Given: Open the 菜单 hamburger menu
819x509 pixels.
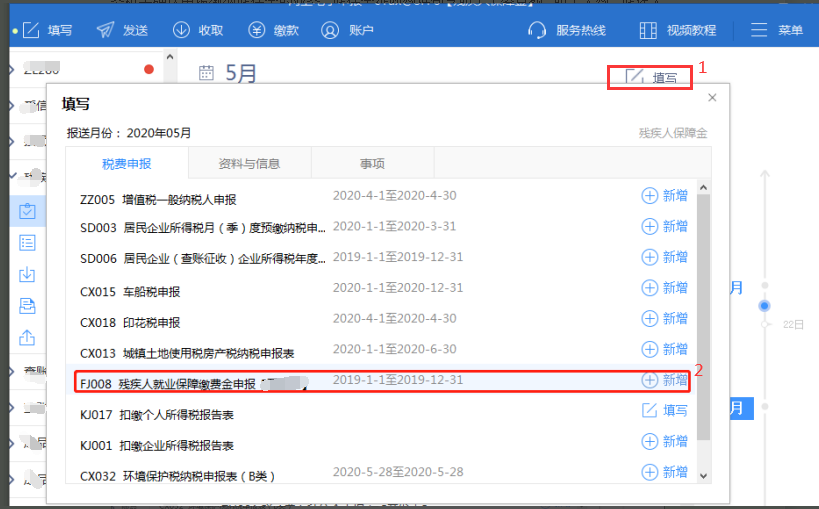Looking at the screenshot, I should click(777, 30).
